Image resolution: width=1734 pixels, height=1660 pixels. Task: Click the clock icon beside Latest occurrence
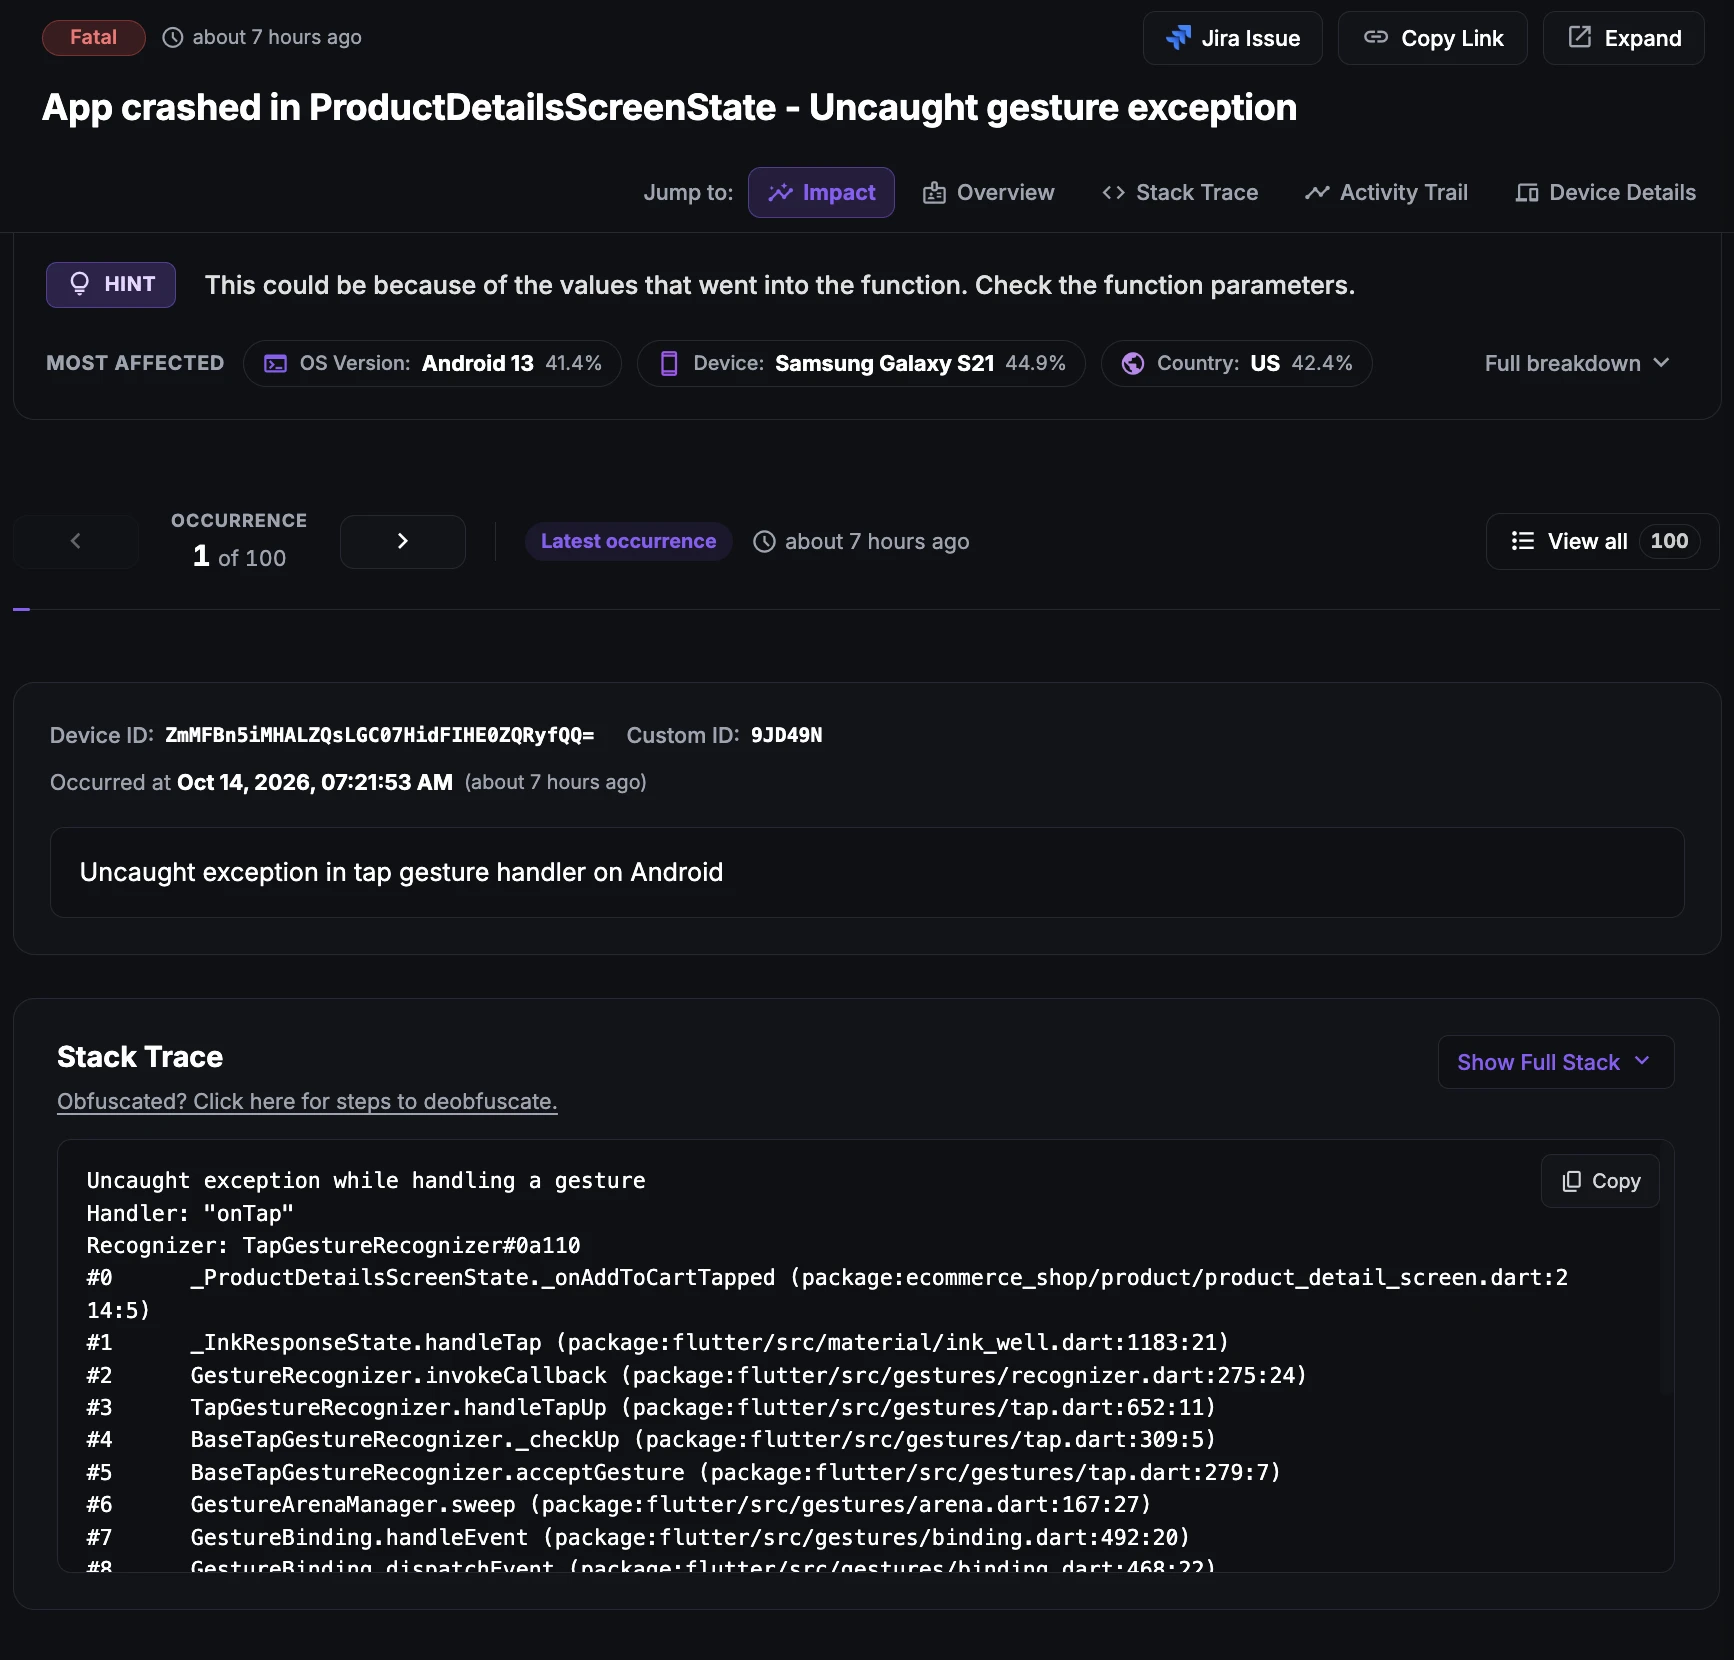click(x=764, y=541)
